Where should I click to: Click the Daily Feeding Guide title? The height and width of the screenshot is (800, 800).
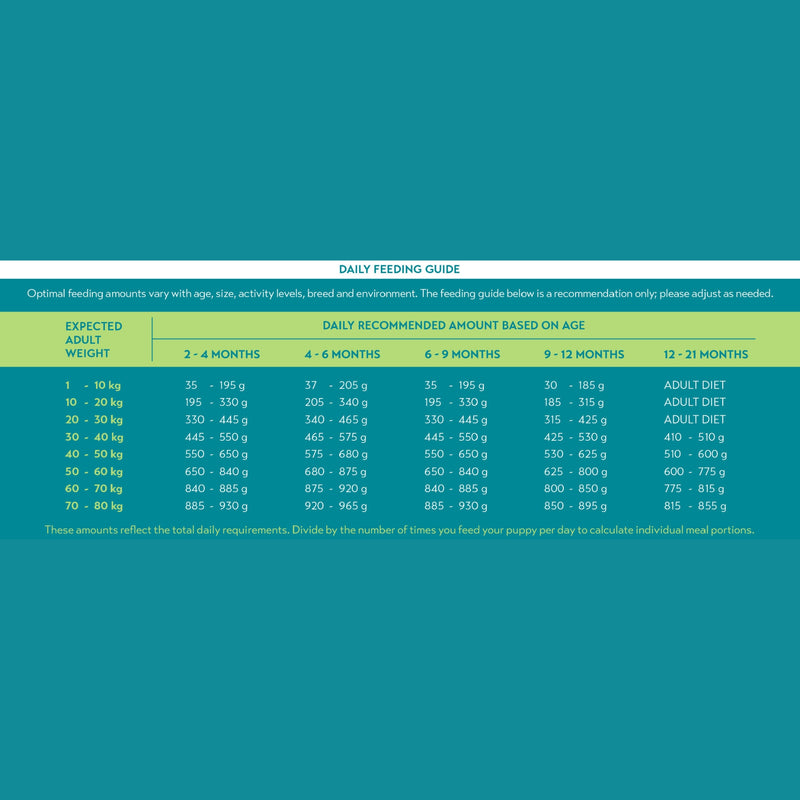pos(399,269)
